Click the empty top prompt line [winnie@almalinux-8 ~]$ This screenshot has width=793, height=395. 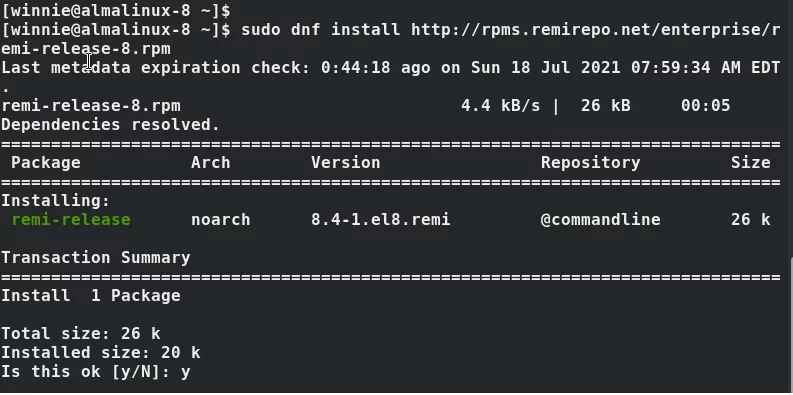click(x=116, y=9)
